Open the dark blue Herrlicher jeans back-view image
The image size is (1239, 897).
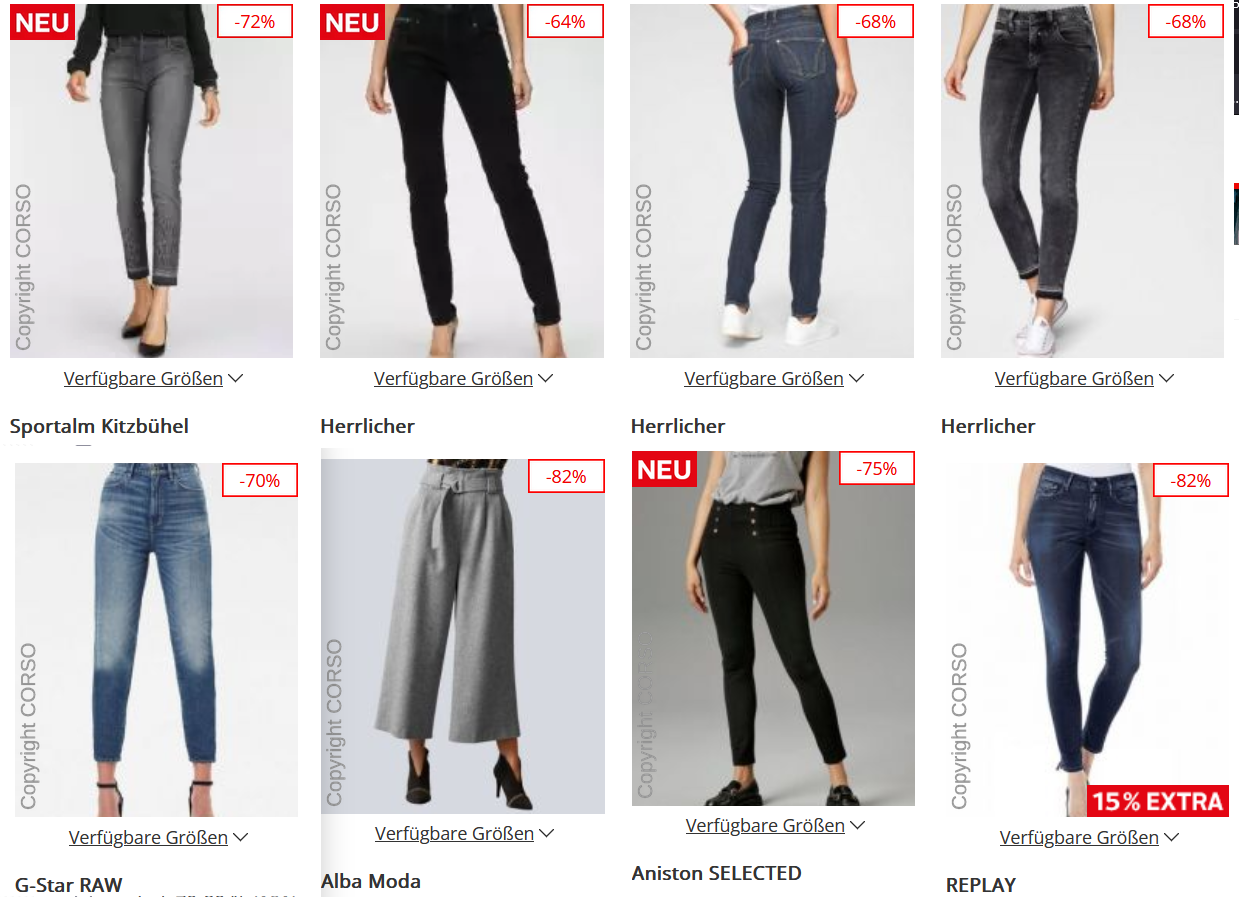point(772,181)
